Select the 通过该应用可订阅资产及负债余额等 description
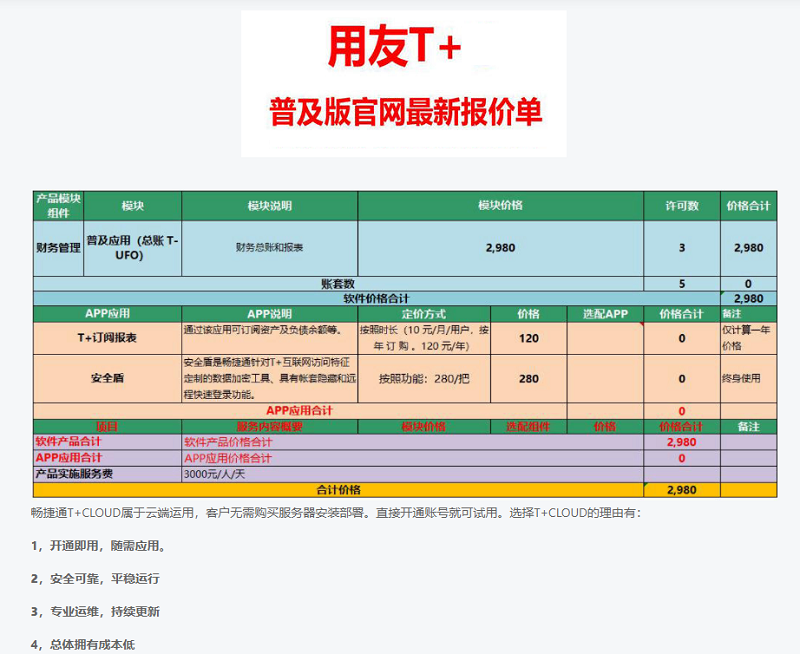Viewport: 800px width, 654px height. point(269,338)
